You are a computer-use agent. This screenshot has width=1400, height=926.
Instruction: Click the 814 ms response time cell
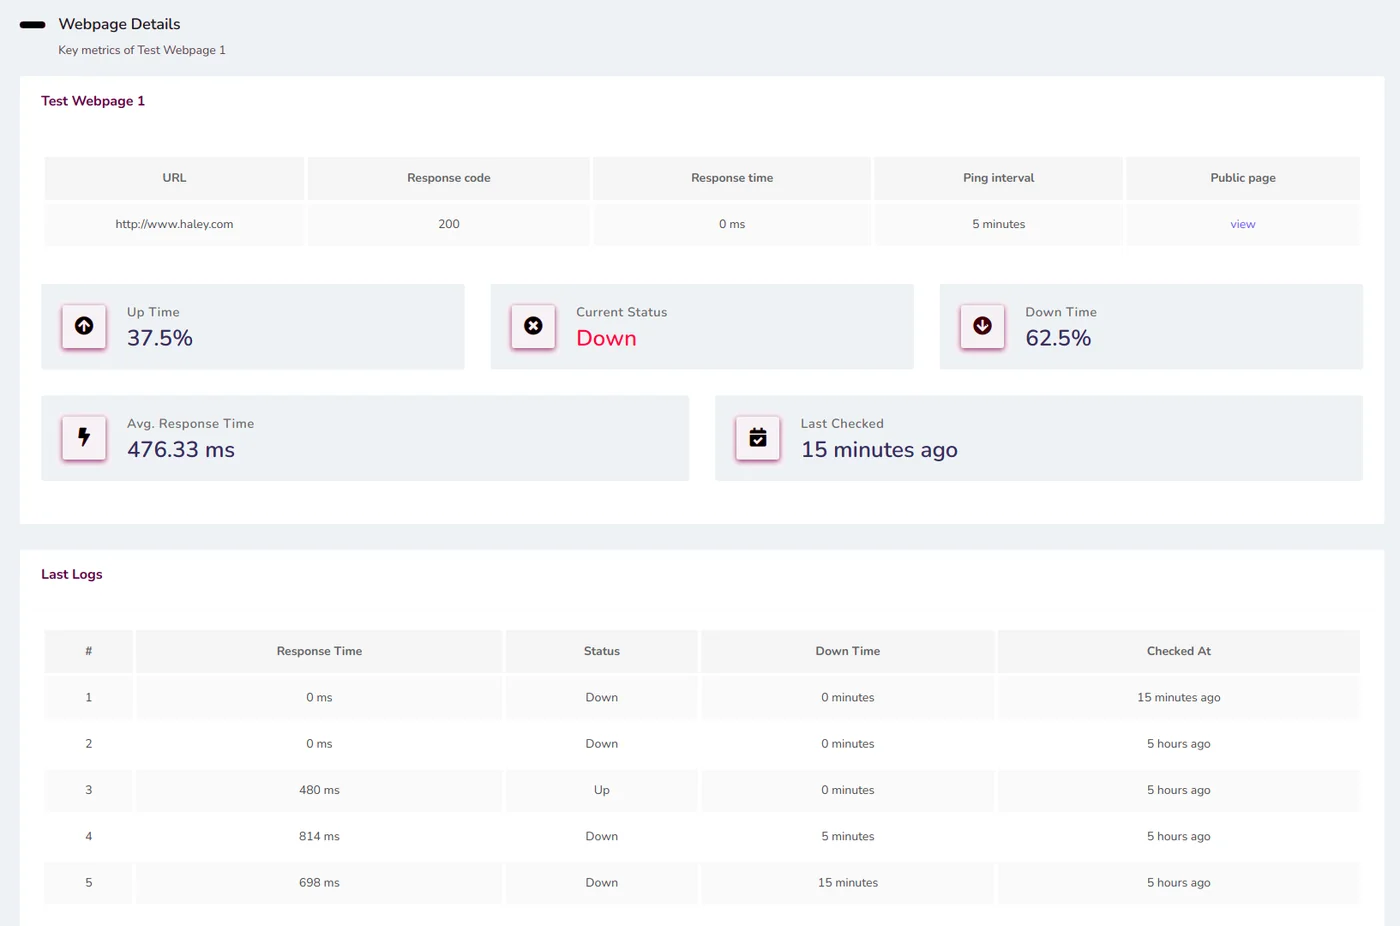319,836
